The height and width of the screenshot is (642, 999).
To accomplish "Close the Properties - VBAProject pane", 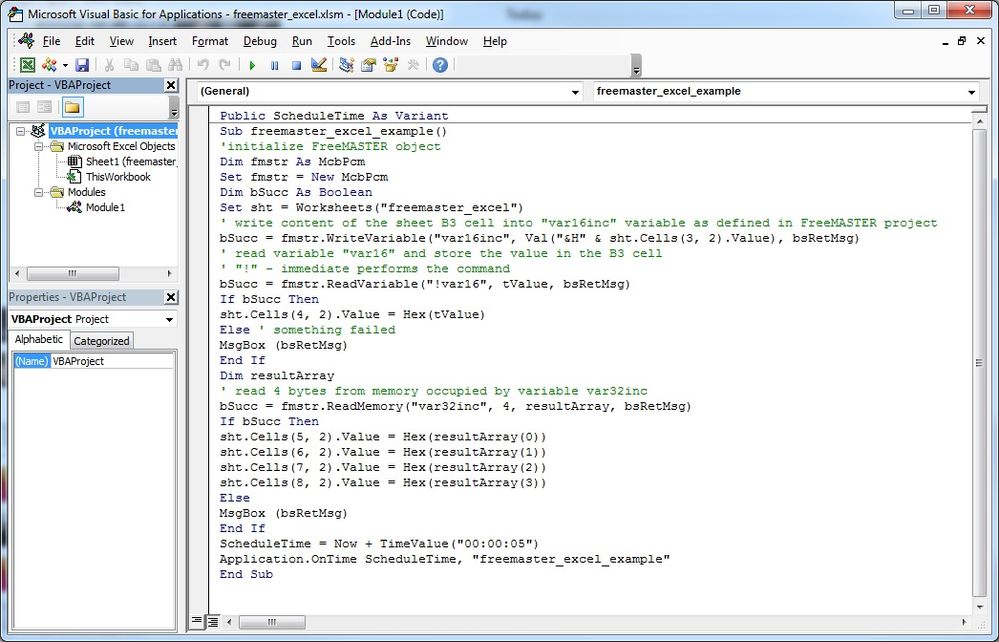I will 171,297.
